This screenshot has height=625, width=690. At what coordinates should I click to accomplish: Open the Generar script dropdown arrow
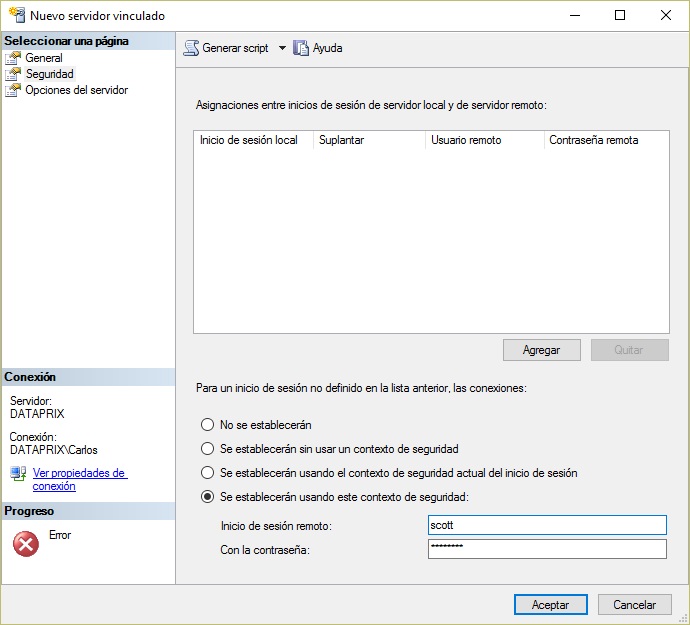coord(282,48)
